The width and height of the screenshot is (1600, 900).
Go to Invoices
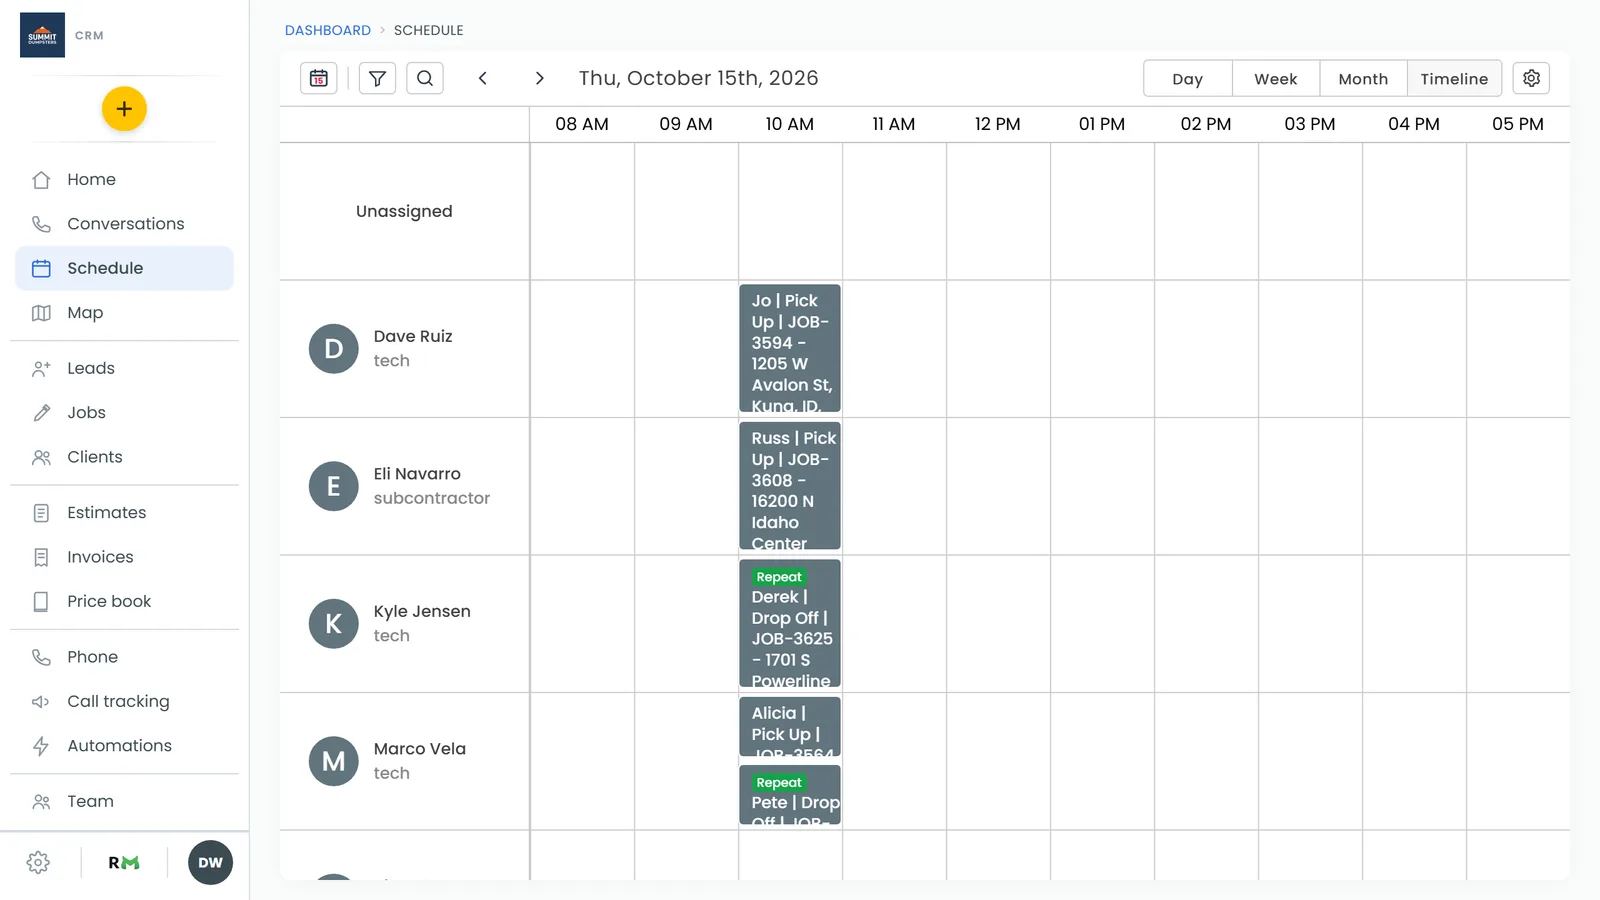coord(124,557)
